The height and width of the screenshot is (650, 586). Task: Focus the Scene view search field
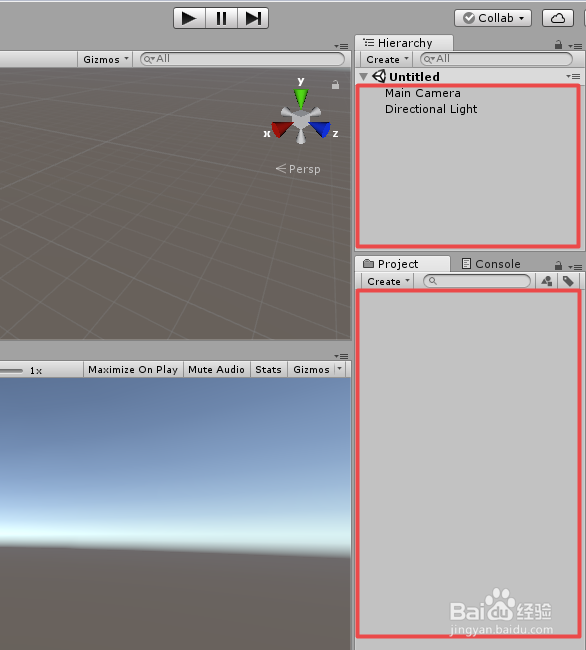(242, 59)
